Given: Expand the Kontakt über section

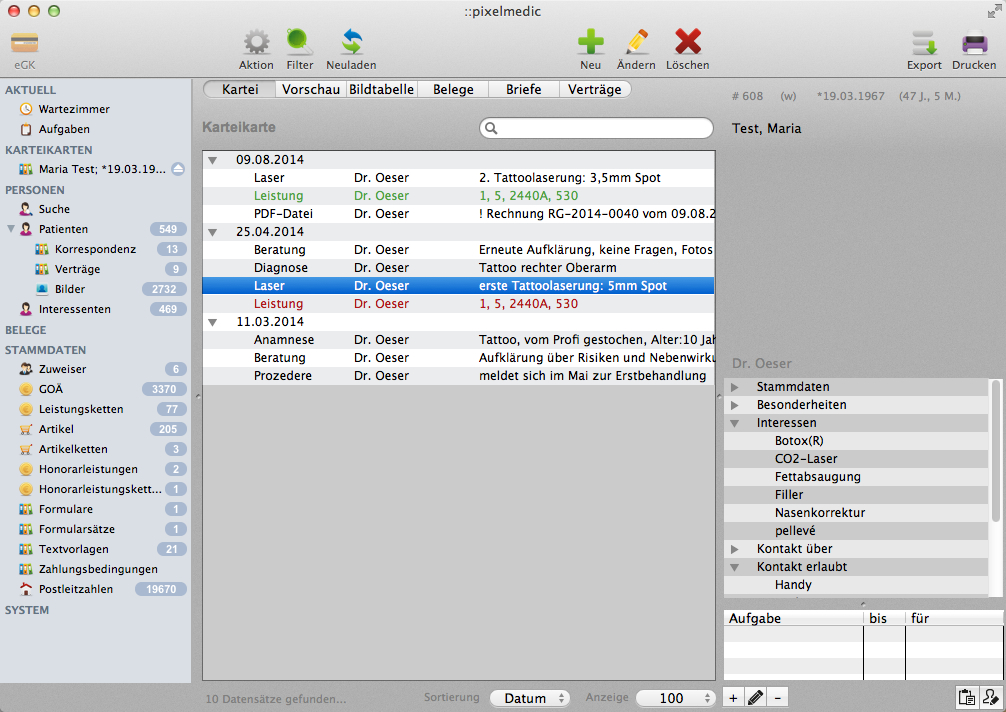Looking at the screenshot, I should click(735, 549).
